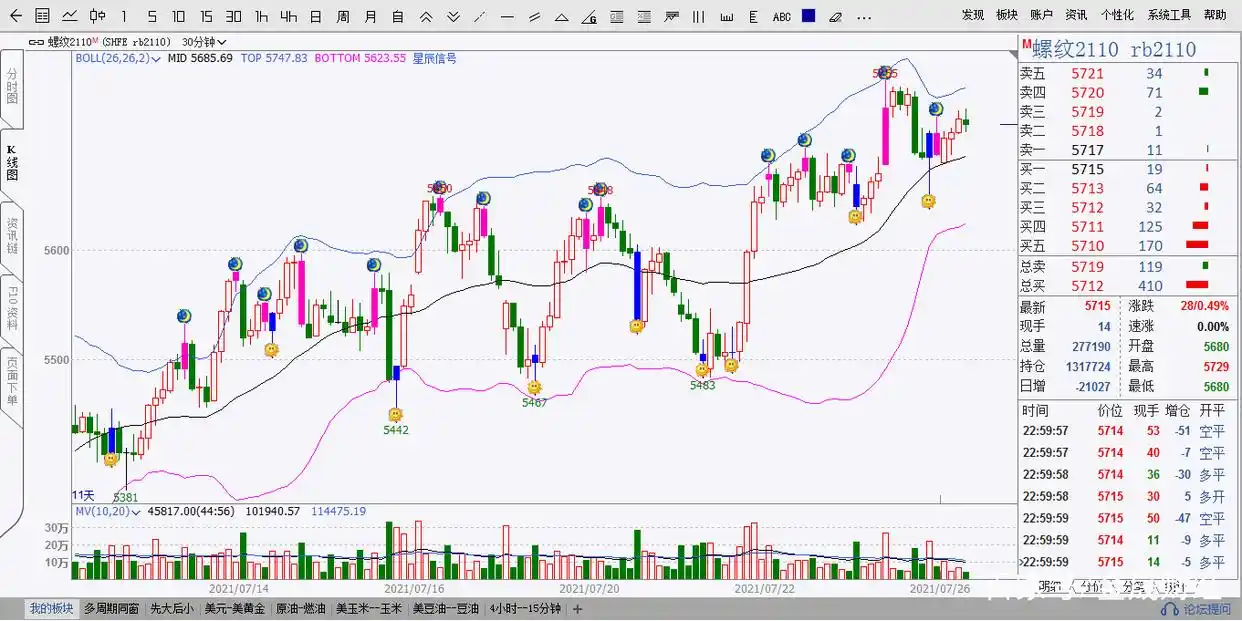This screenshot has height=621, width=1242.
Task: Open the 系统工具 menu
Action: click(1169, 15)
